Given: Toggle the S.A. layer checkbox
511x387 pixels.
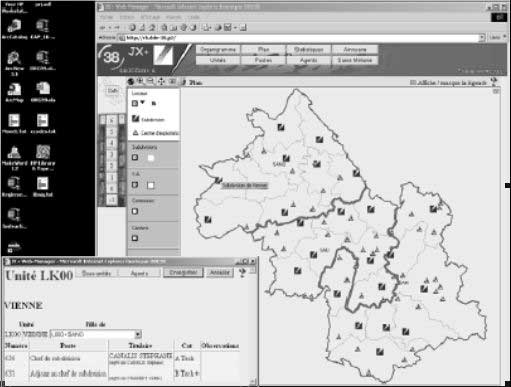Looking at the screenshot, I should click(x=135, y=185).
